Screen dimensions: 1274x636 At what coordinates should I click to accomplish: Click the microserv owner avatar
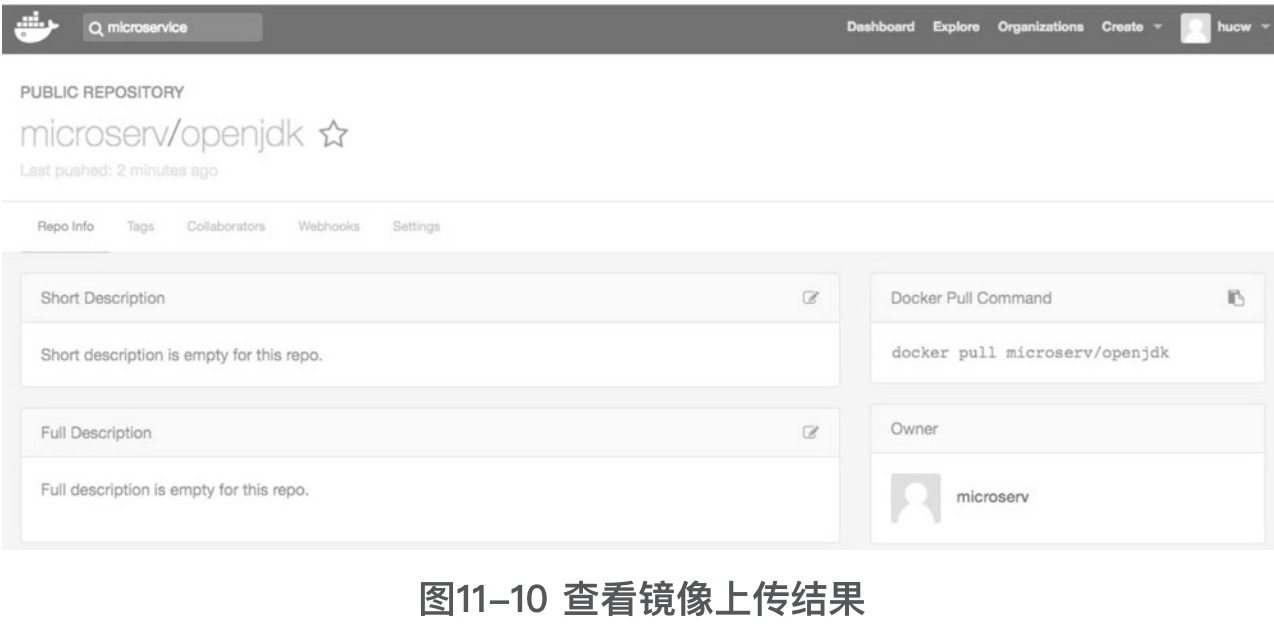[x=915, y=498]
